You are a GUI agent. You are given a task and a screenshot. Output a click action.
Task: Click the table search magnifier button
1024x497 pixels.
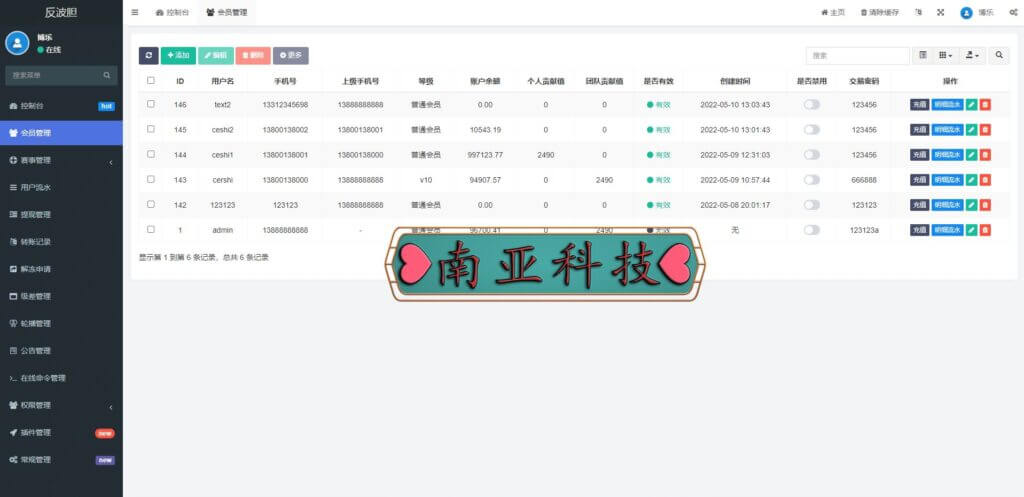[x=999, y=56]
